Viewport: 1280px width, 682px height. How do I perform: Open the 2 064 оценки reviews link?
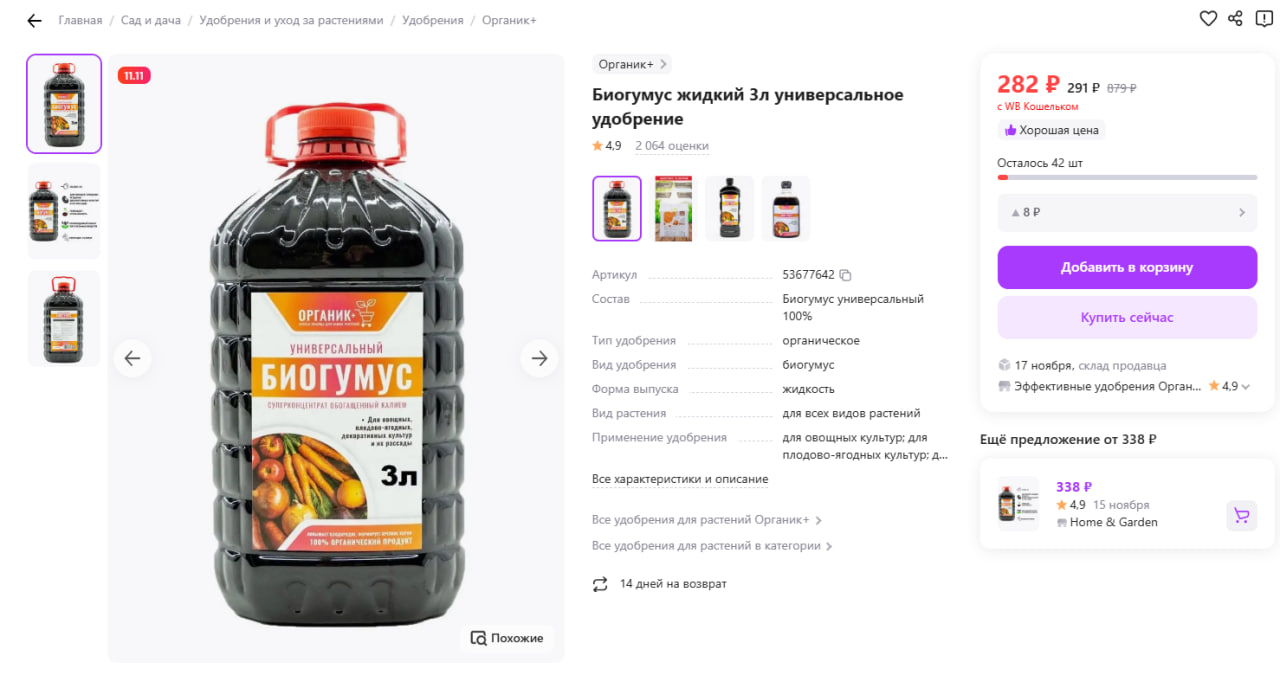point(672,146)
